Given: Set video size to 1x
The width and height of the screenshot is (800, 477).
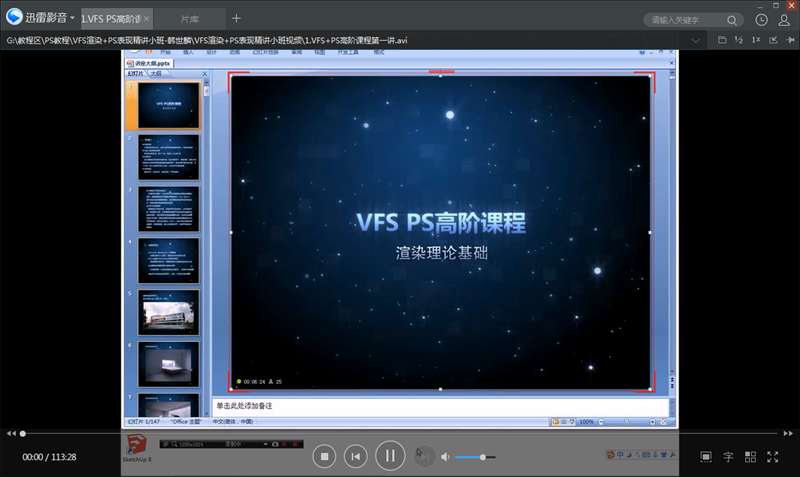Looking at the screenshot, I should 756,40.
